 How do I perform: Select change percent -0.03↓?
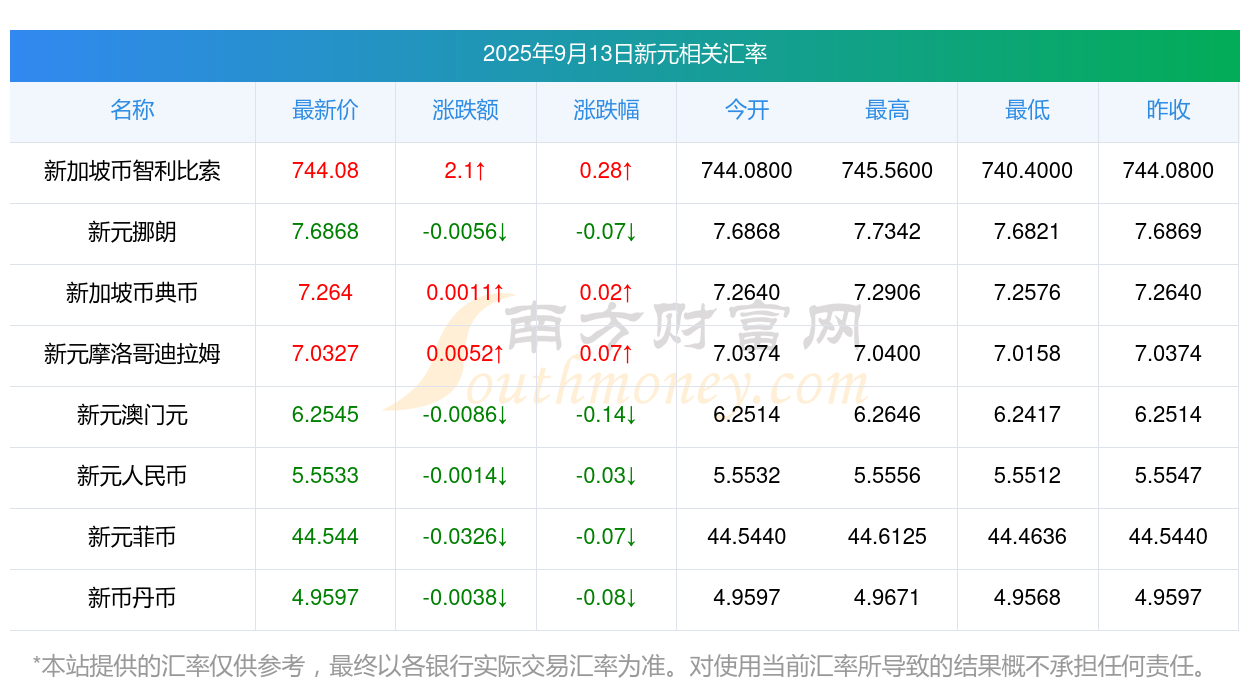tap(606, 476)
